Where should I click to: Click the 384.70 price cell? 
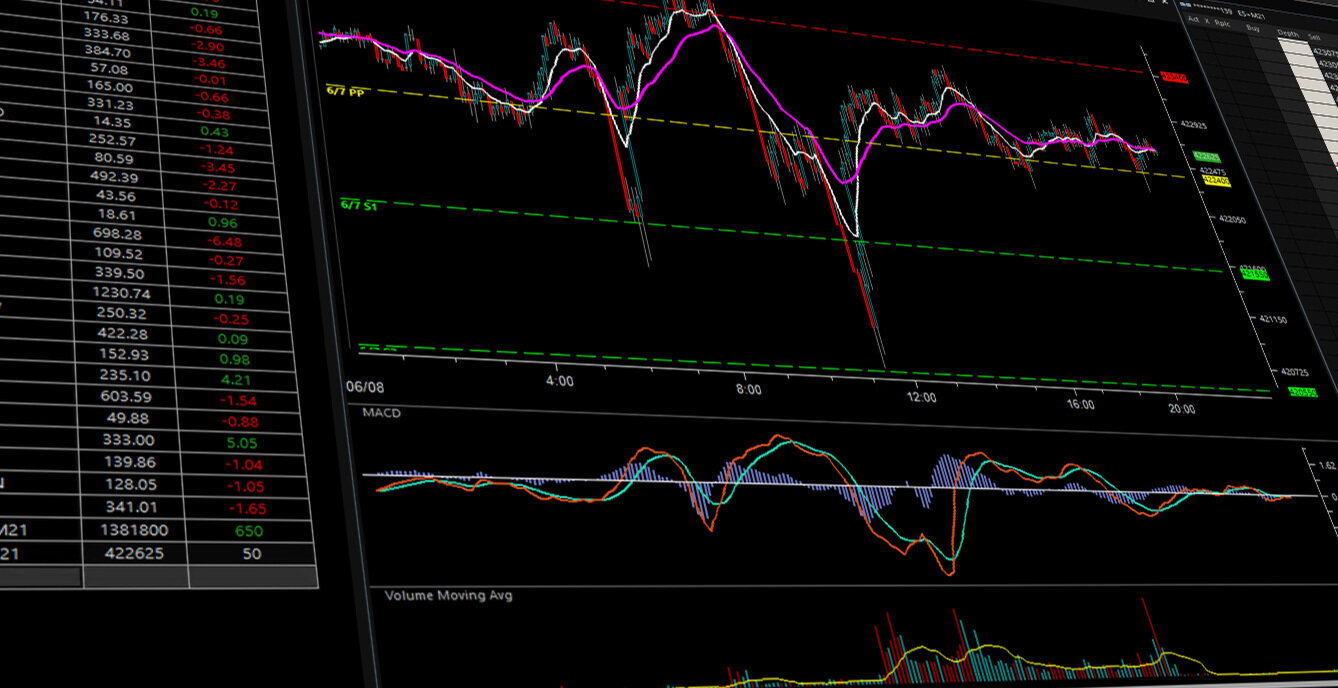tap(108, 51)
